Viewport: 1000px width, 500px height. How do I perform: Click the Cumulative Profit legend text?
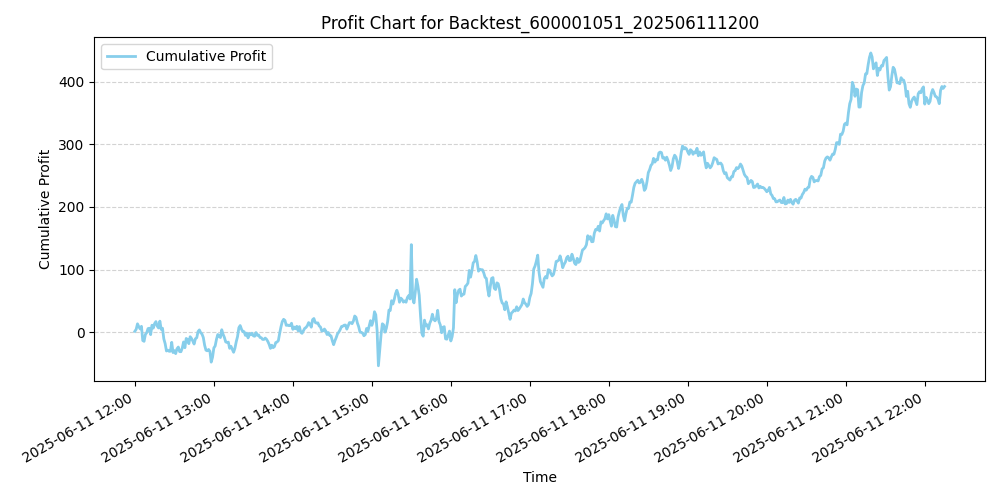click(x=205, y=57)
